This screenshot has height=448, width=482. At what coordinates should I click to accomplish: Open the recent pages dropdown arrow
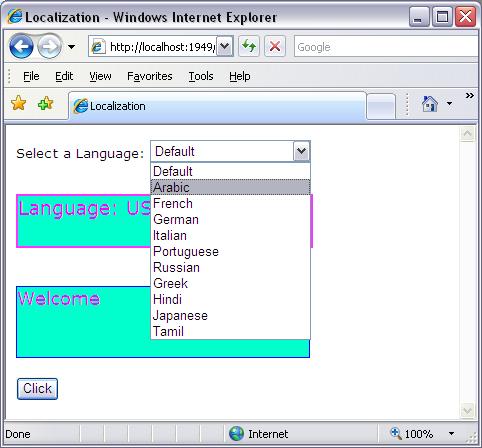71,47
